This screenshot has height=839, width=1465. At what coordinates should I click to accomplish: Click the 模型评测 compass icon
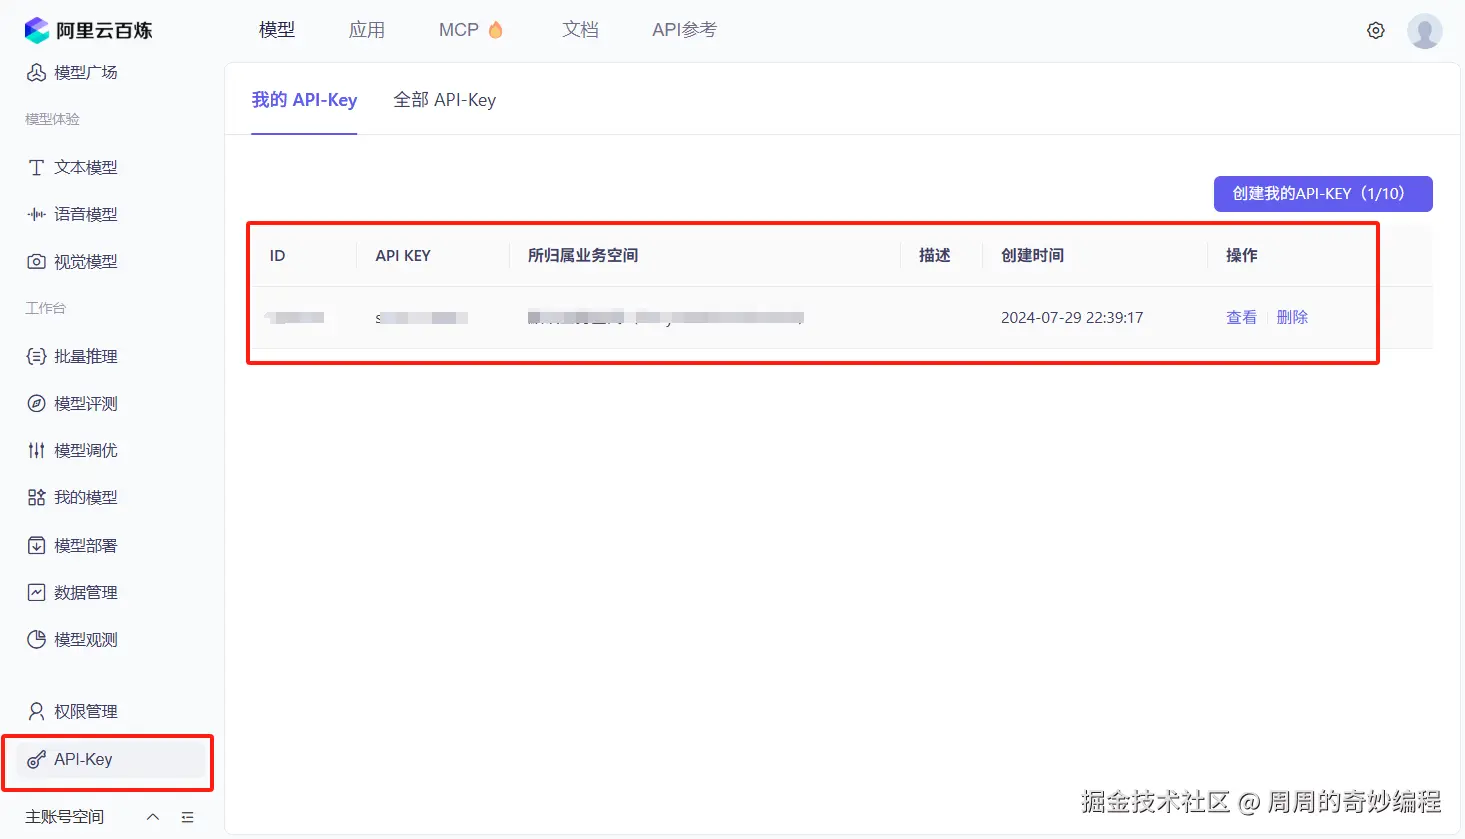pyautogui.click(x=36, y=403)
